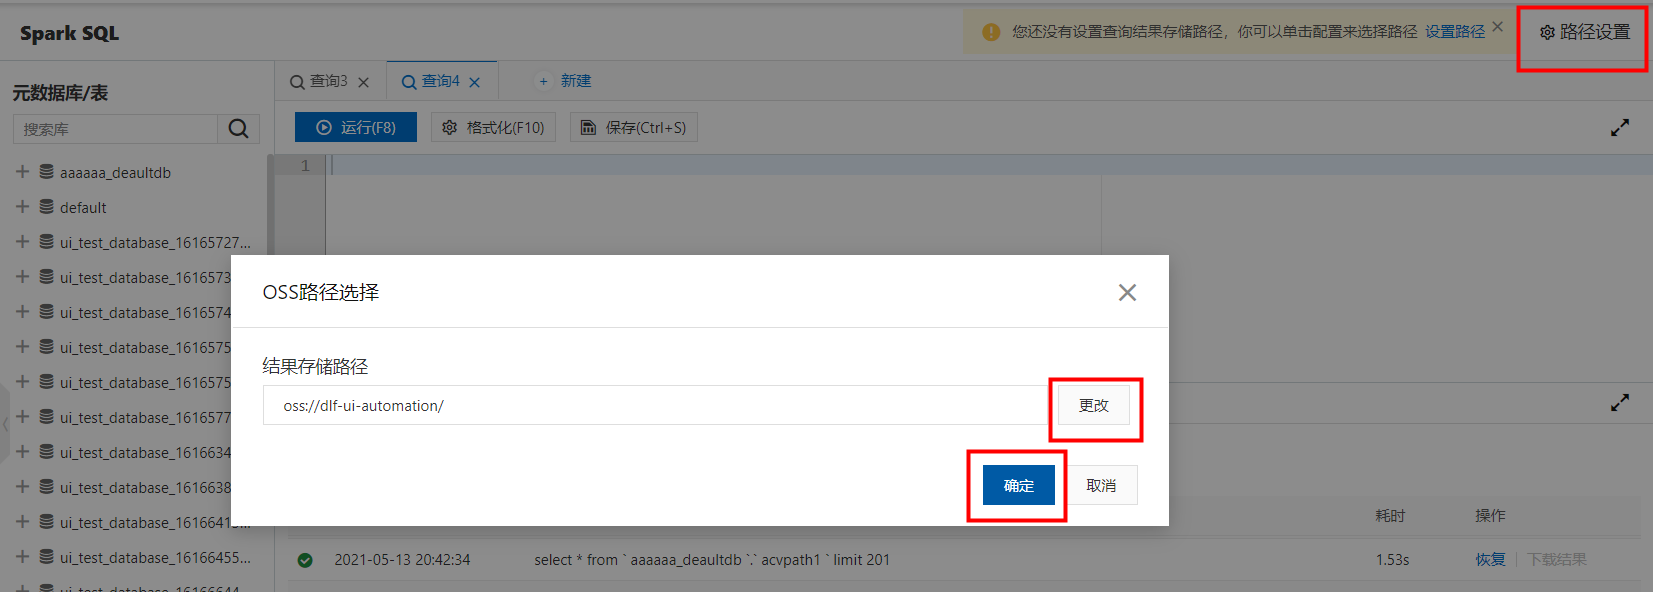
Task: Cancel the dialog with 取消
Action: pyautogui.click(x=1101, y=485)
